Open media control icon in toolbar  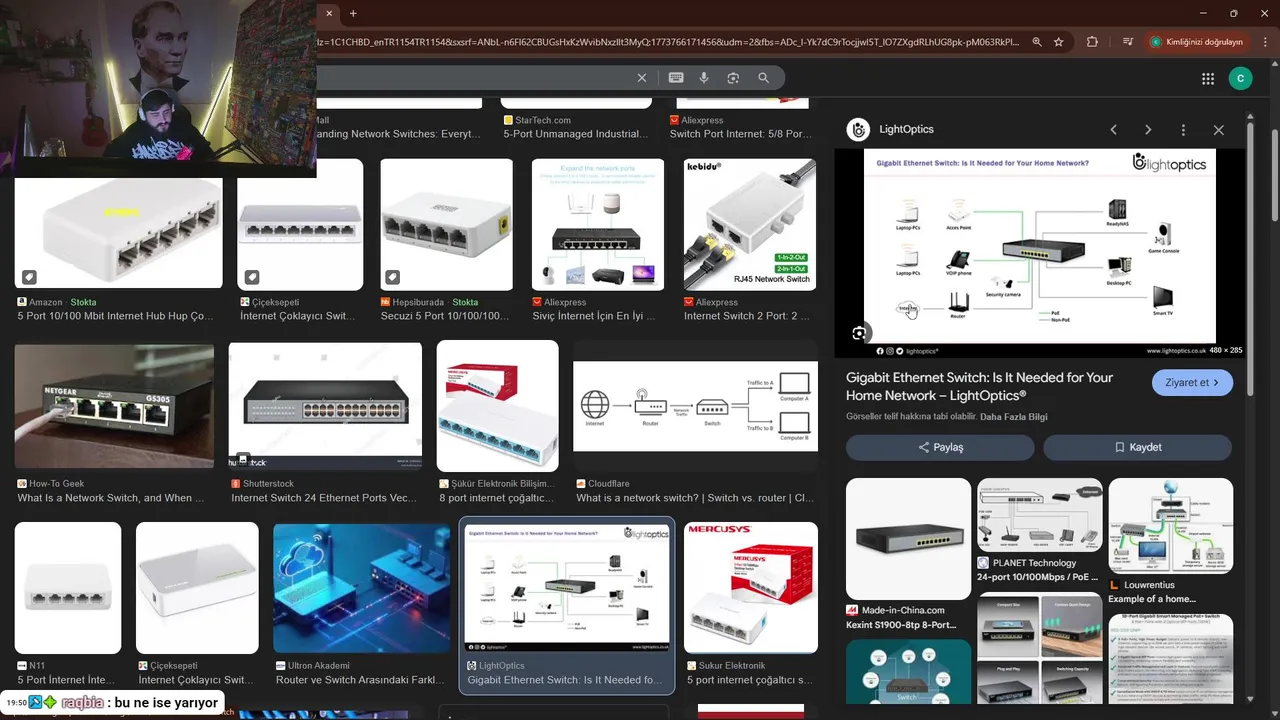[x=1128, y=42]
